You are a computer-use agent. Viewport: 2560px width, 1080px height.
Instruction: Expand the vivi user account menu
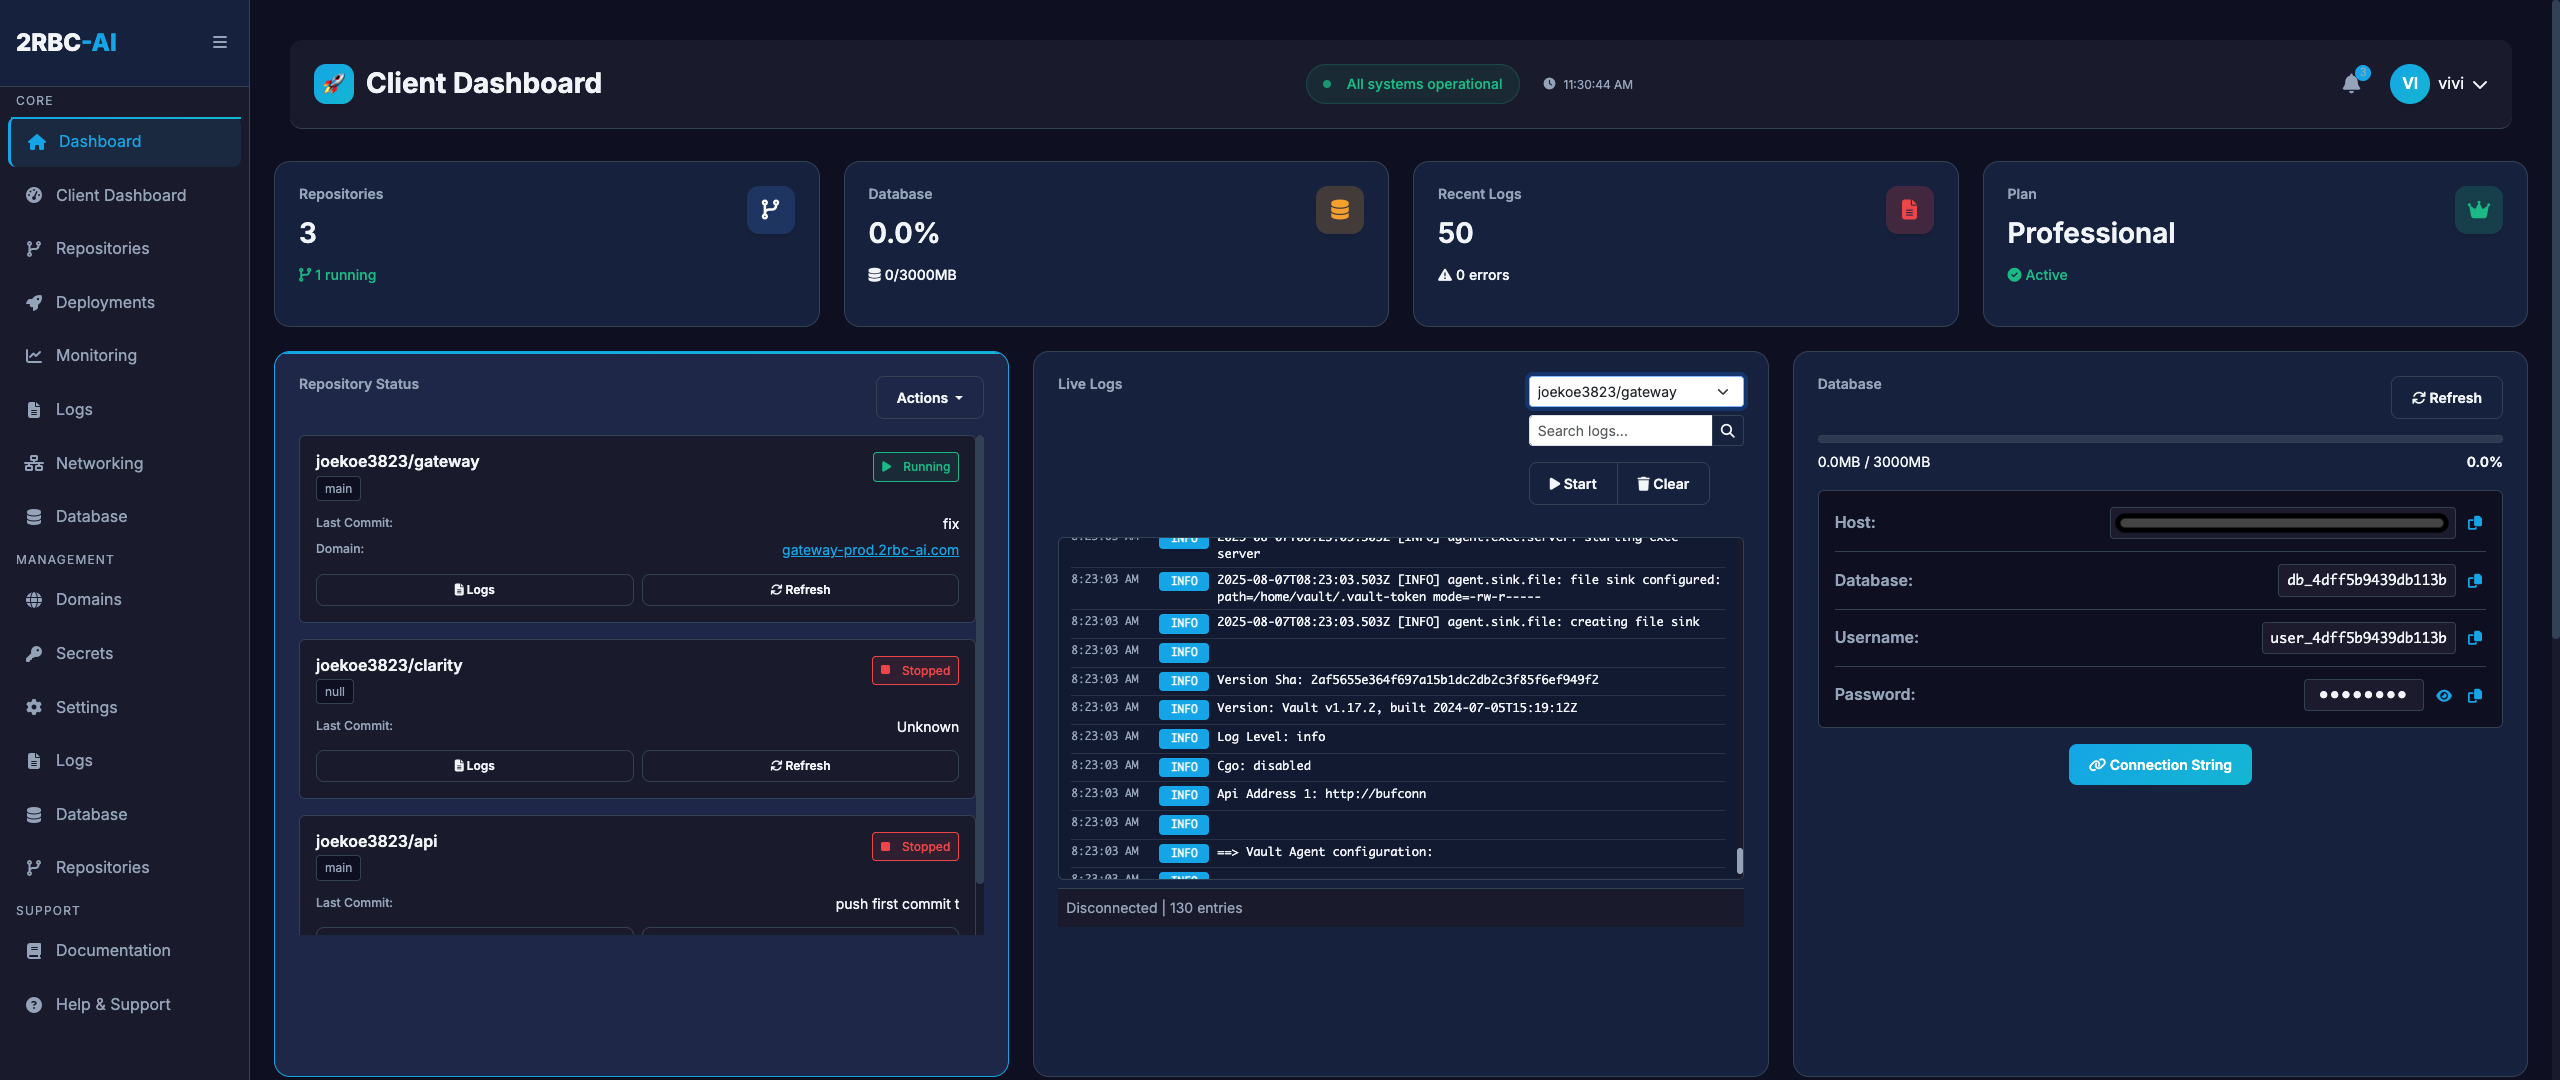(2441, 84)
